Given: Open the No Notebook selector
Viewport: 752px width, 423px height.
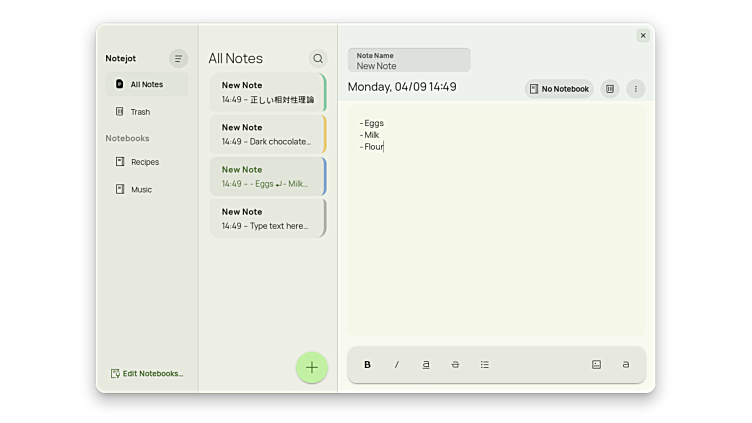Looking at the screenshot, I should [559, 89].
